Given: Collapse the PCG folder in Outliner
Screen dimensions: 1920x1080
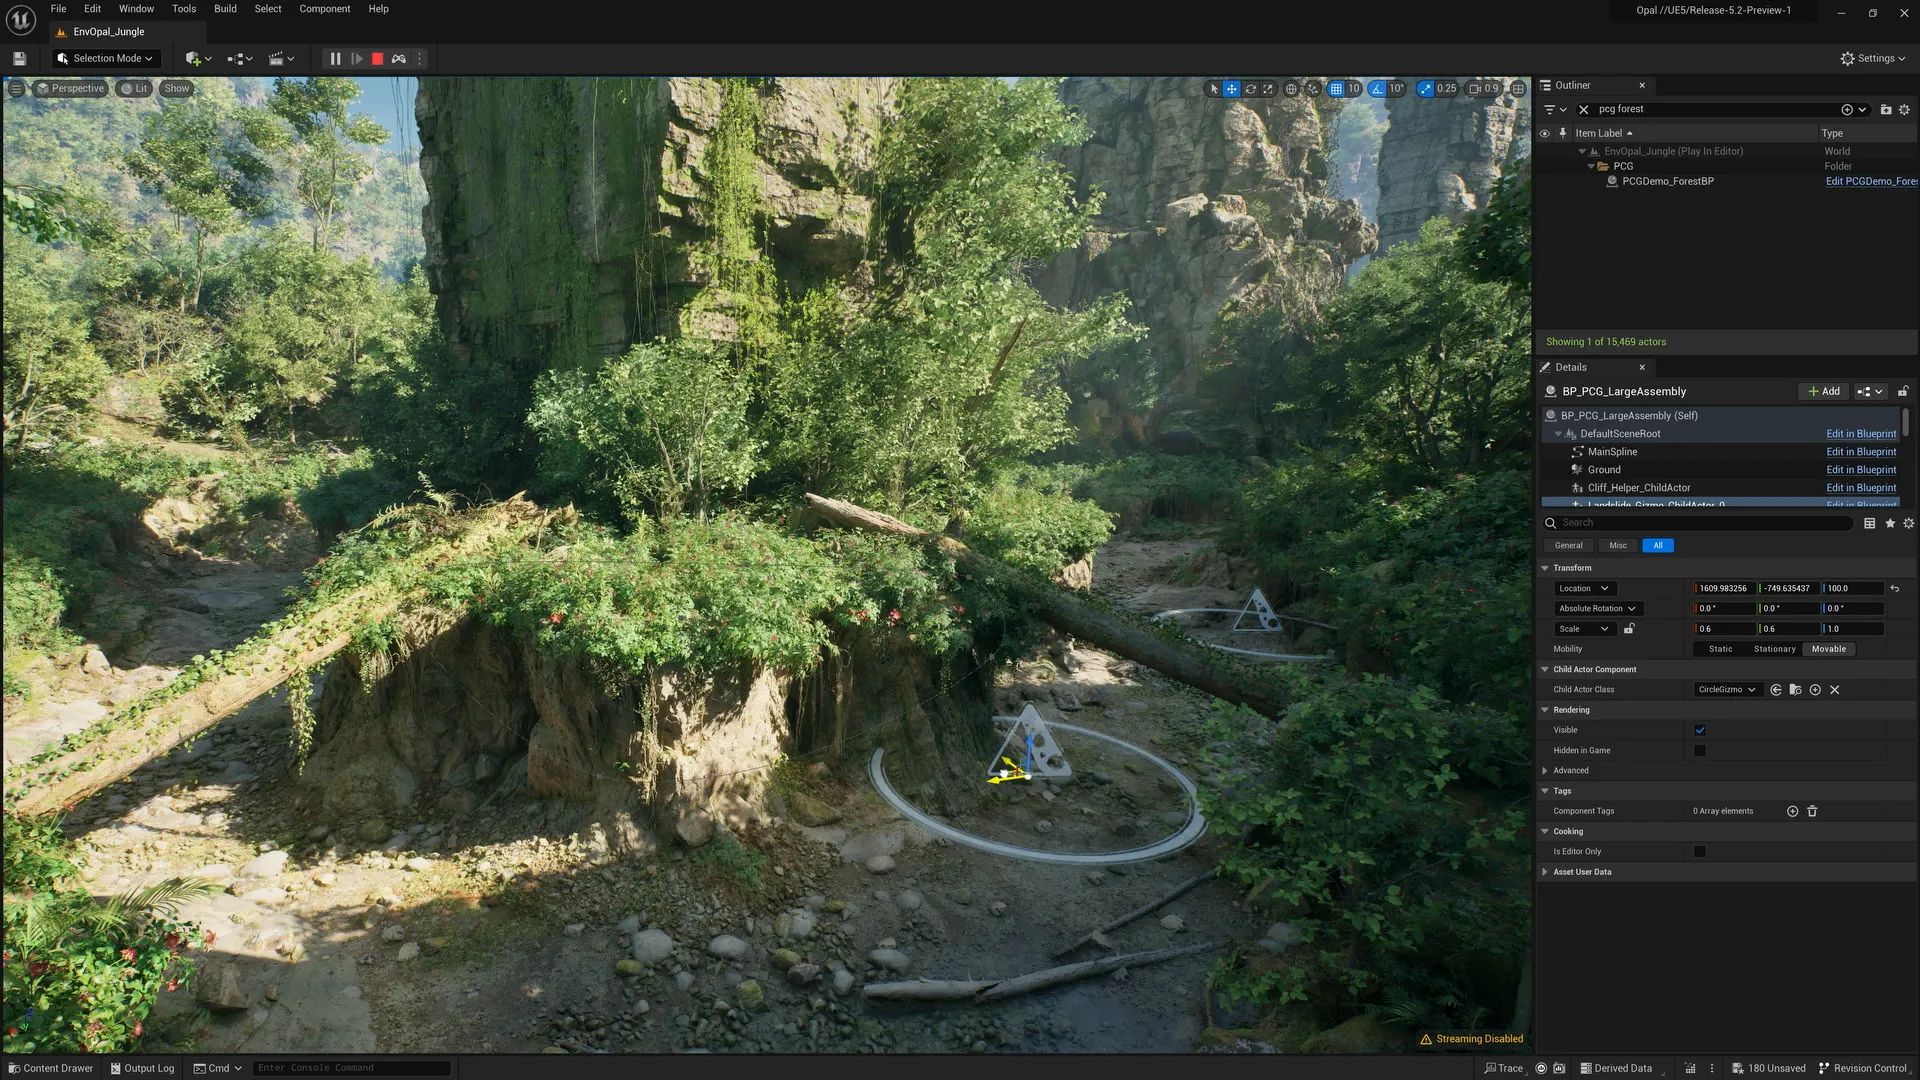Looking at the screenshot, I should click(x=1592, y=166).
